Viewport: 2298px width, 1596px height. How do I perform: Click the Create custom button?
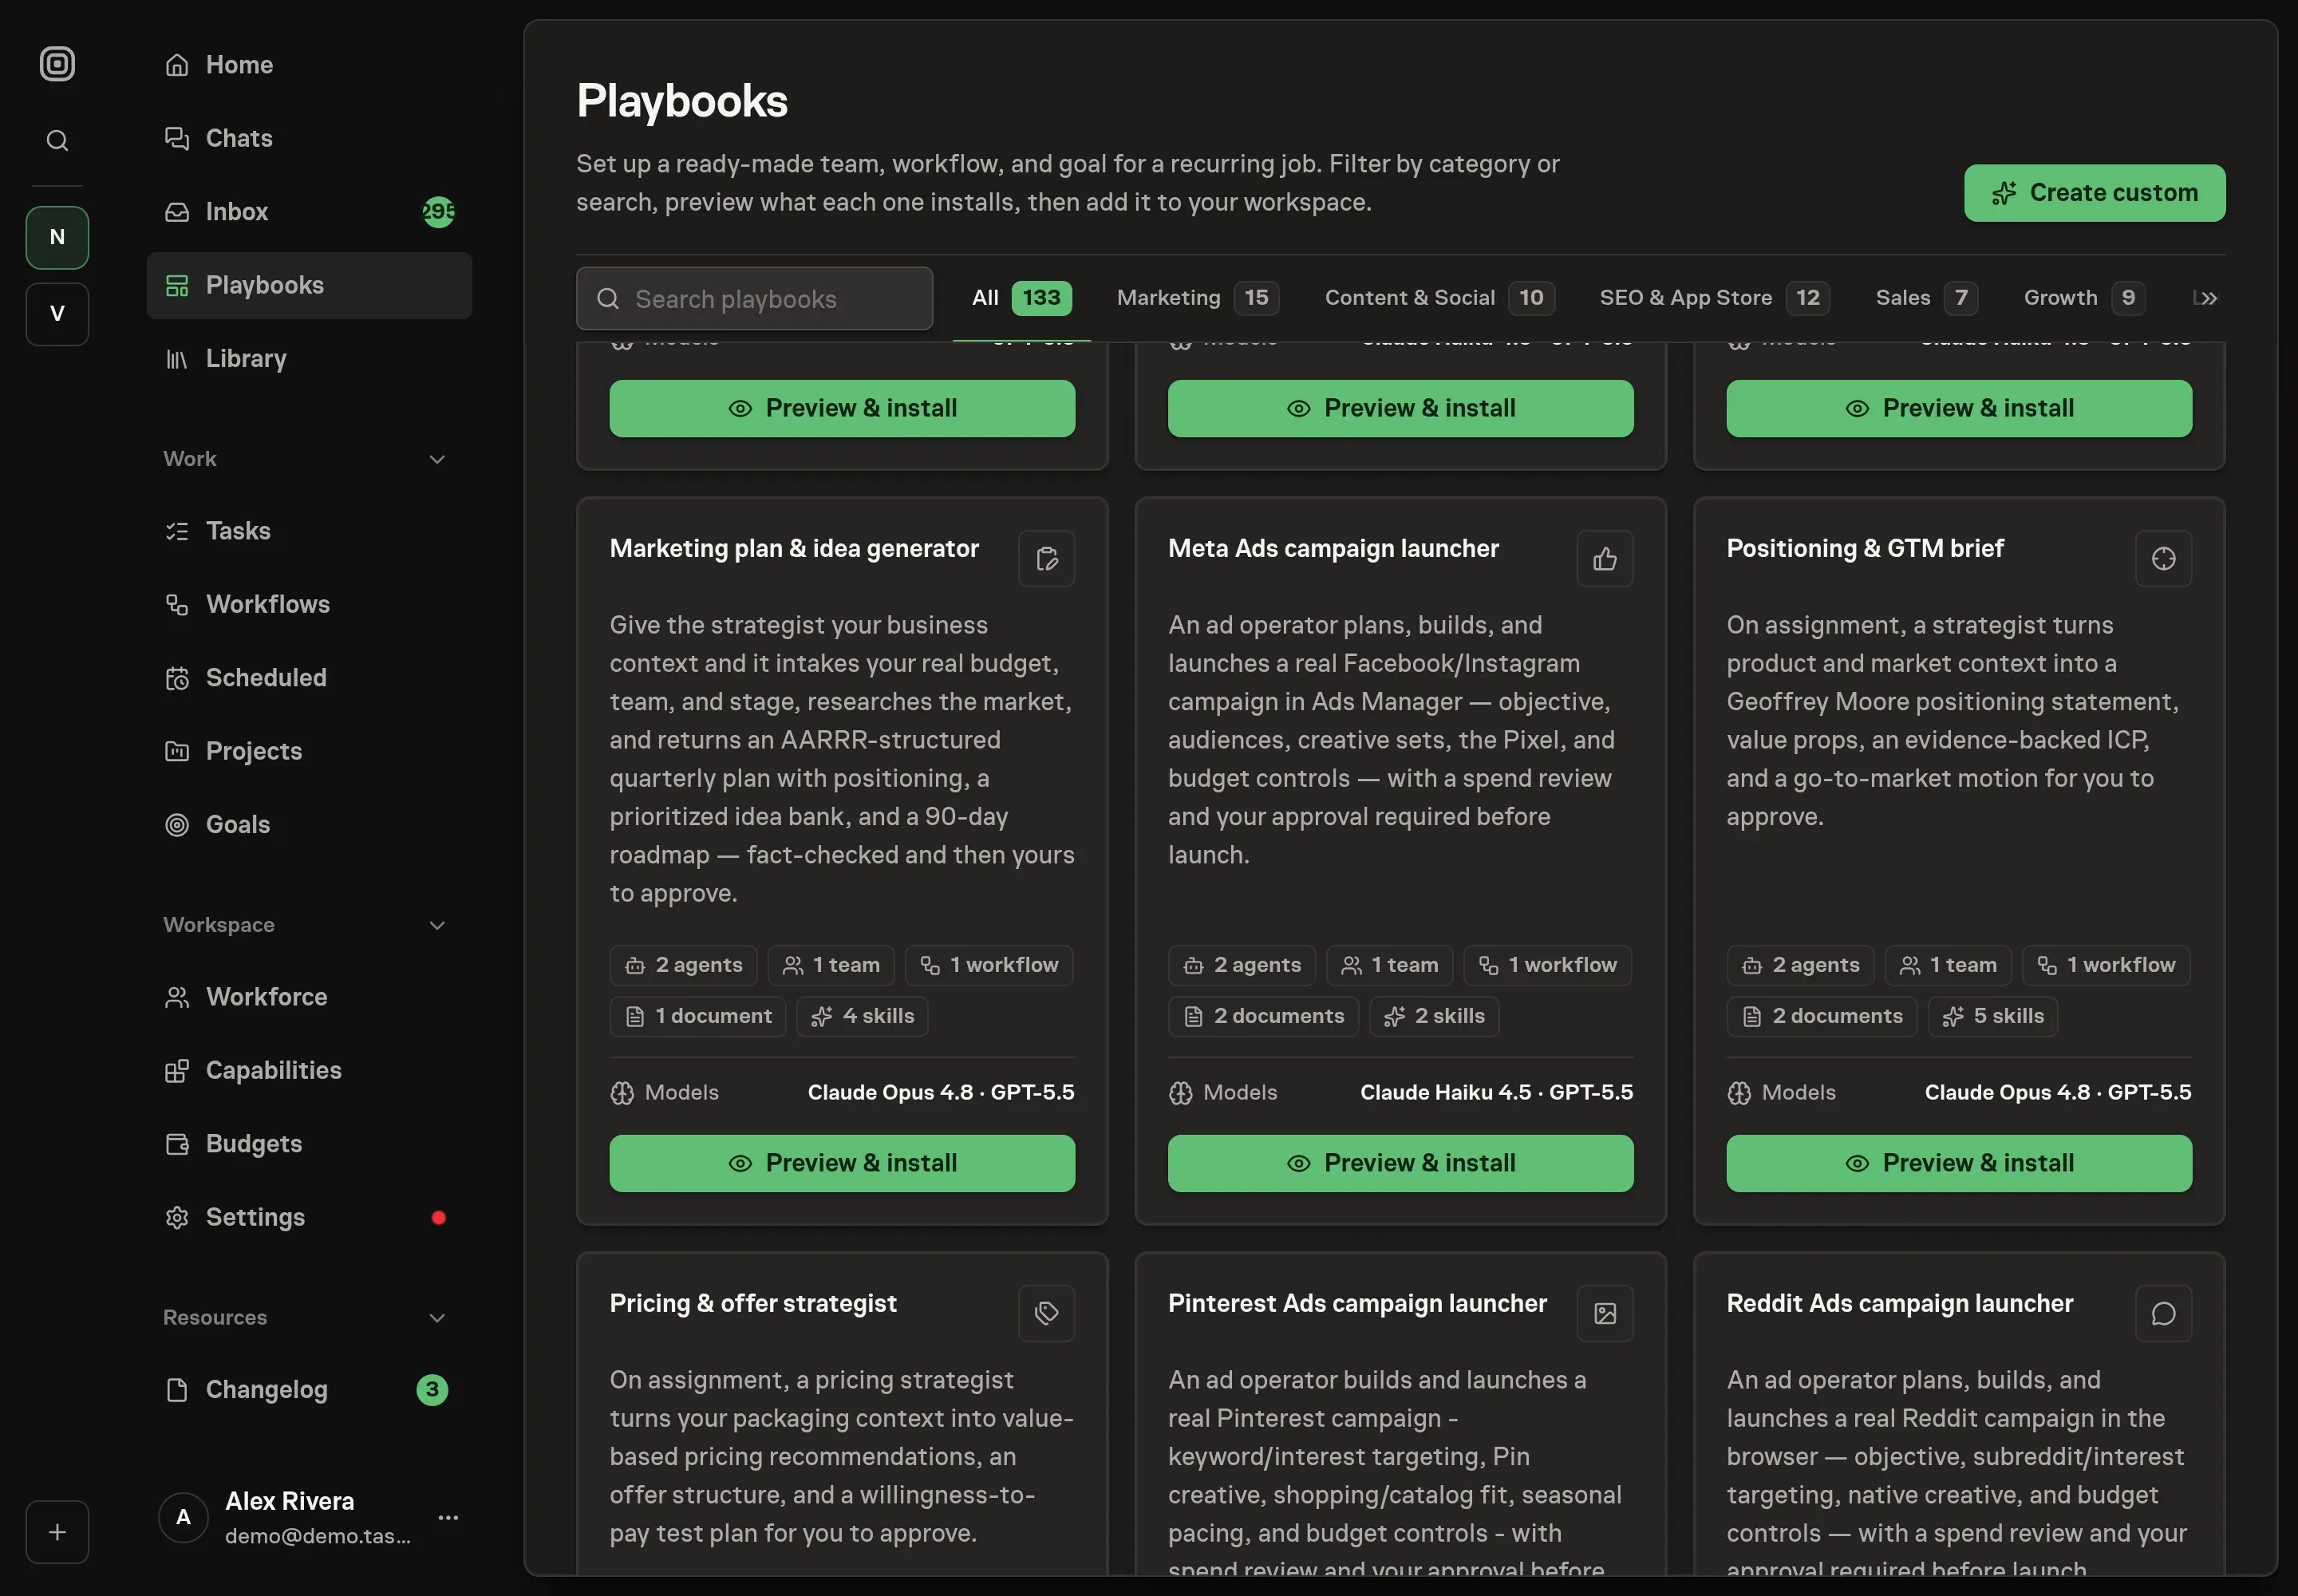2094,193
